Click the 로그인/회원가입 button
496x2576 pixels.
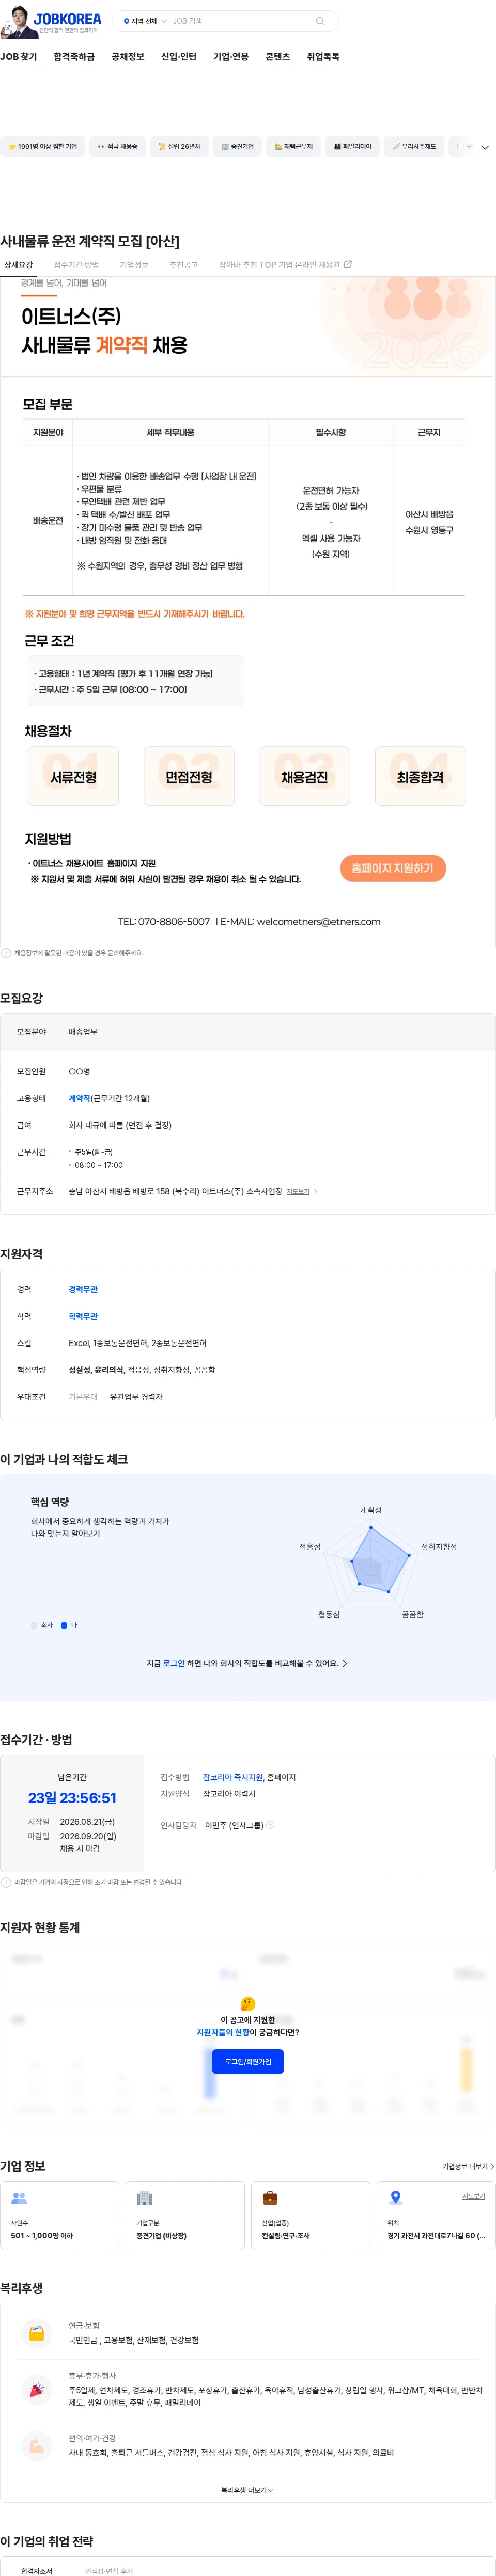point(248,2061)
